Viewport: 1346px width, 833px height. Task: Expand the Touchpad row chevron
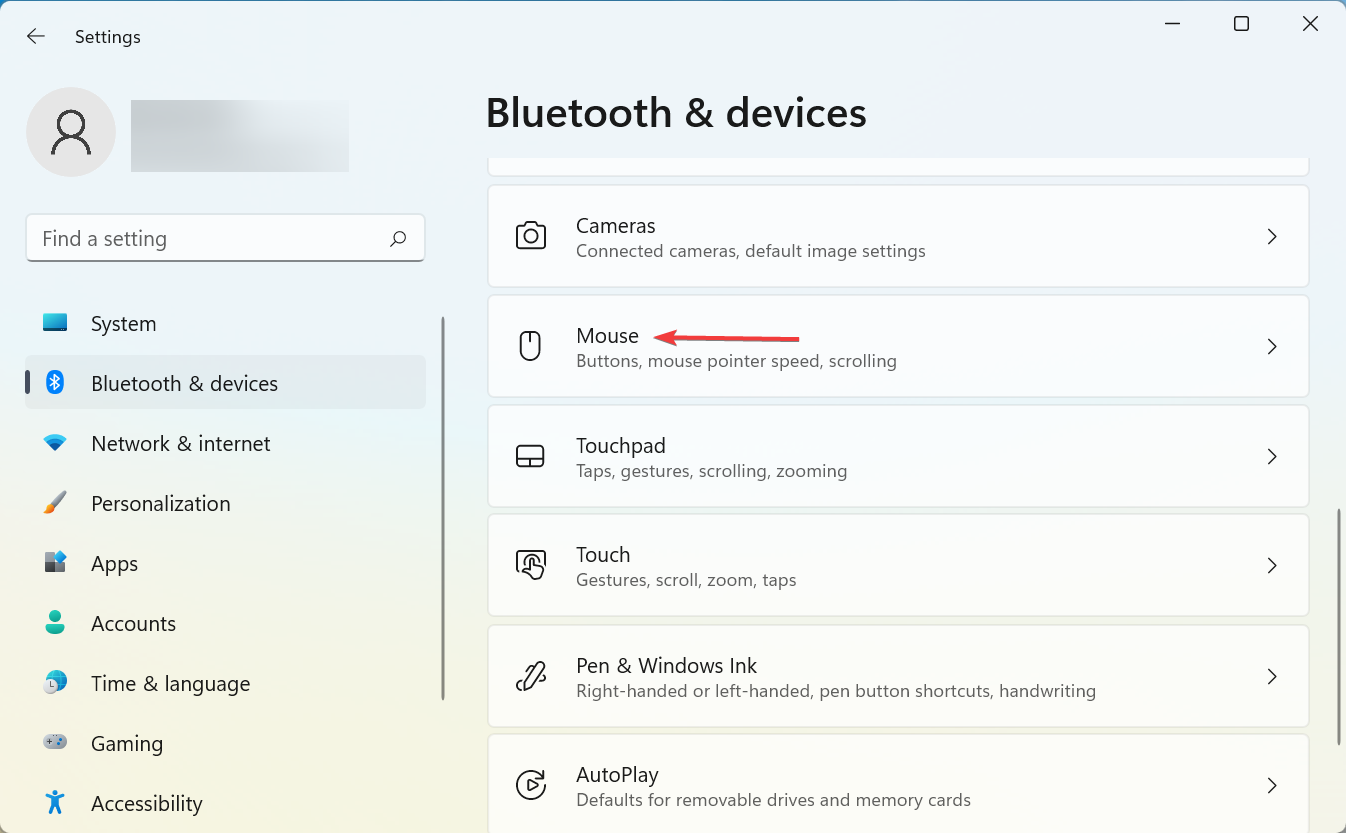1272,456
